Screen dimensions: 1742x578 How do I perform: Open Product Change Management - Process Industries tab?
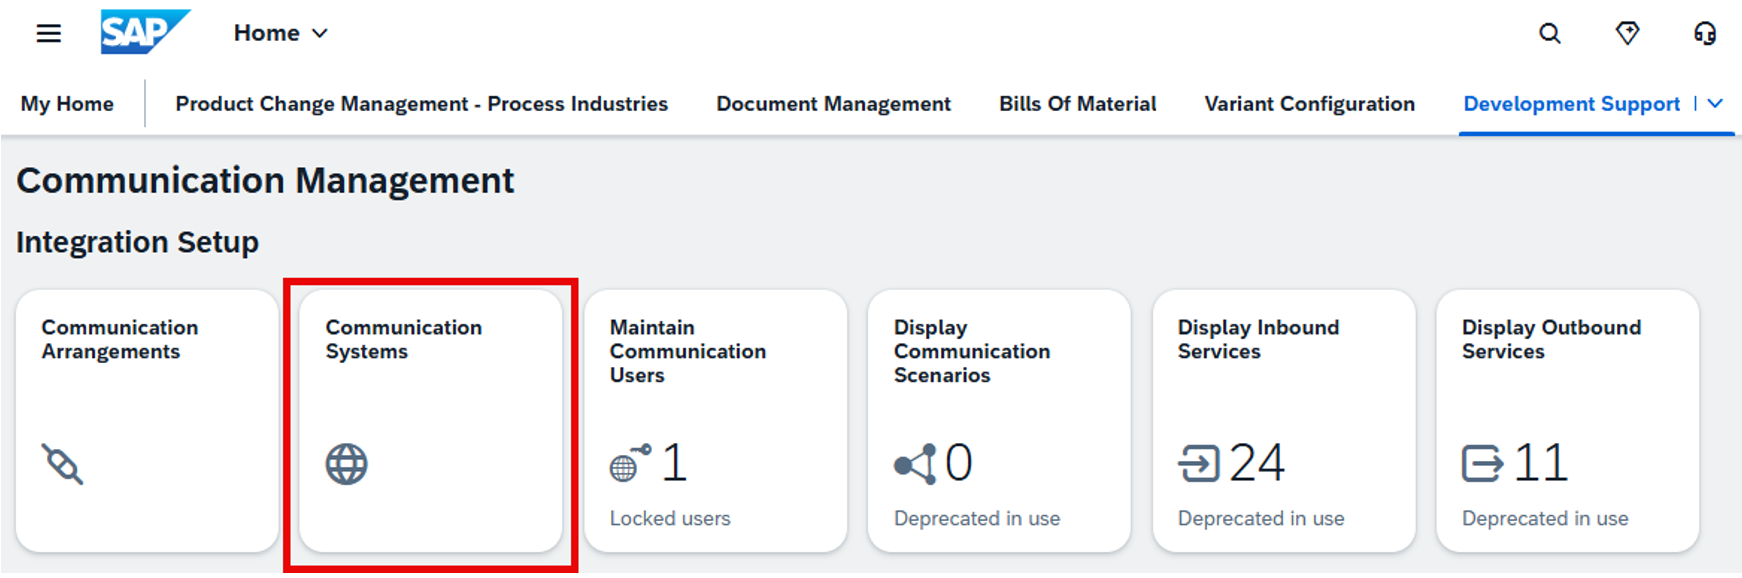pyautogui.click(x=421, y=104)
